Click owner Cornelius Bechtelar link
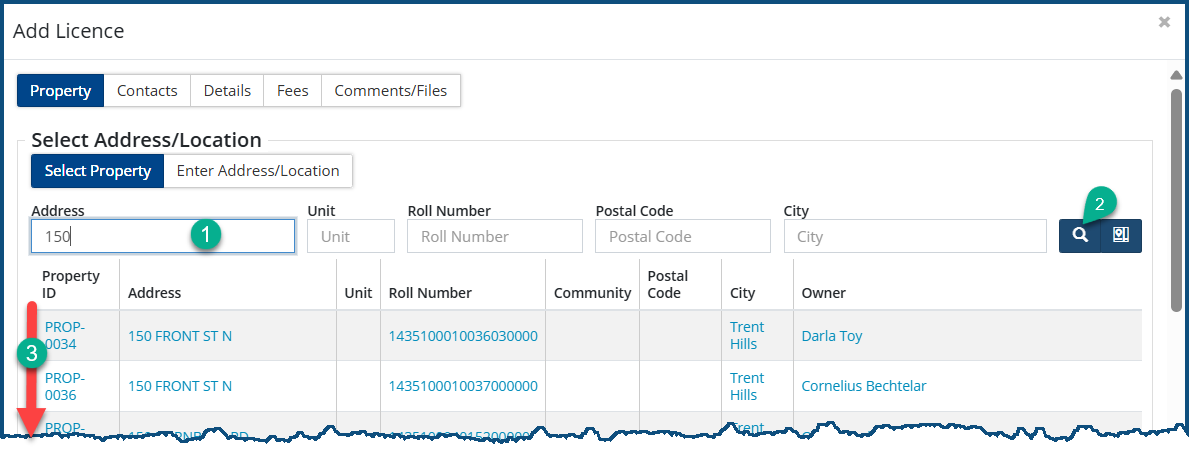This screenshot has height=462, width=1189. [x=865, y=386]
